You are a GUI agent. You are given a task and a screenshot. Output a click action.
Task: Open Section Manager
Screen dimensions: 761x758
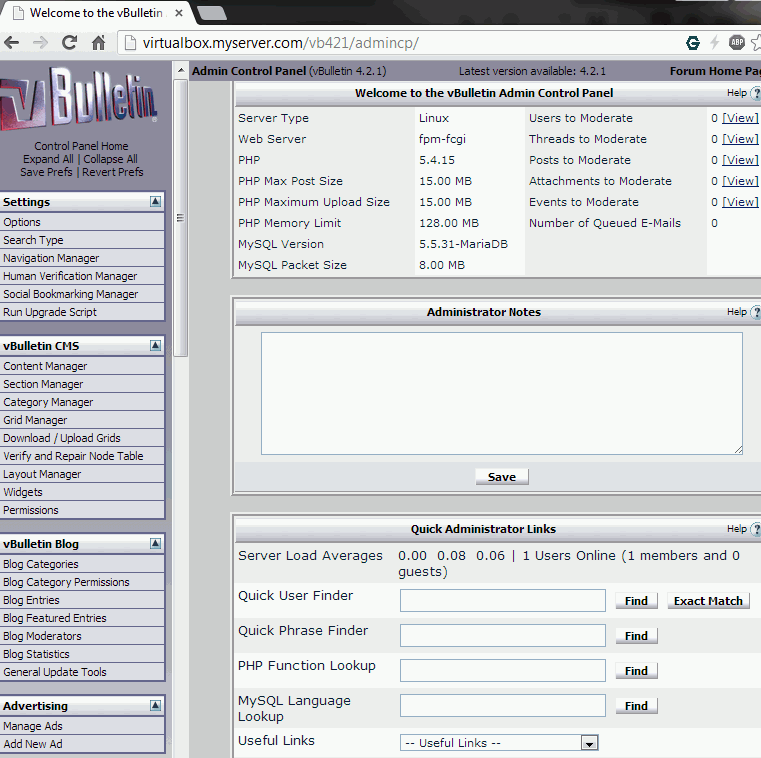(x=82, y=384)
